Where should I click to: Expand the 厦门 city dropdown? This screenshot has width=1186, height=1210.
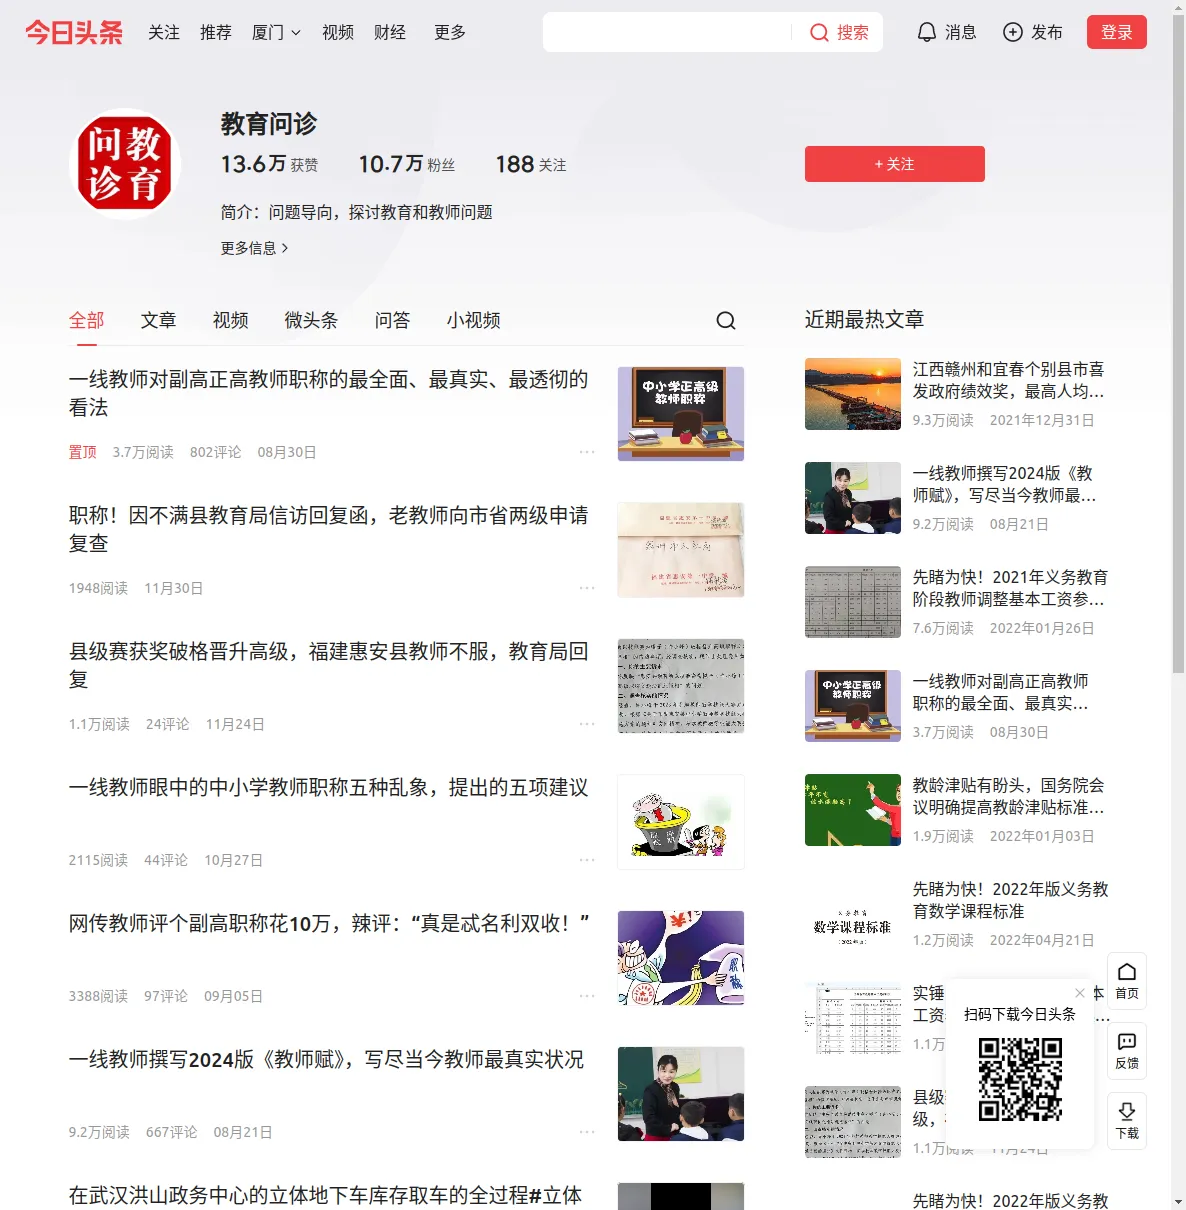pyautogui.click(x=276, y=33)
